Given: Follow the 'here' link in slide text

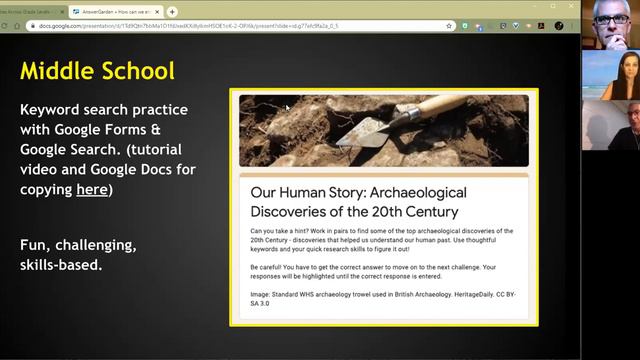Looking at the screenshot, I should point(92,190).
